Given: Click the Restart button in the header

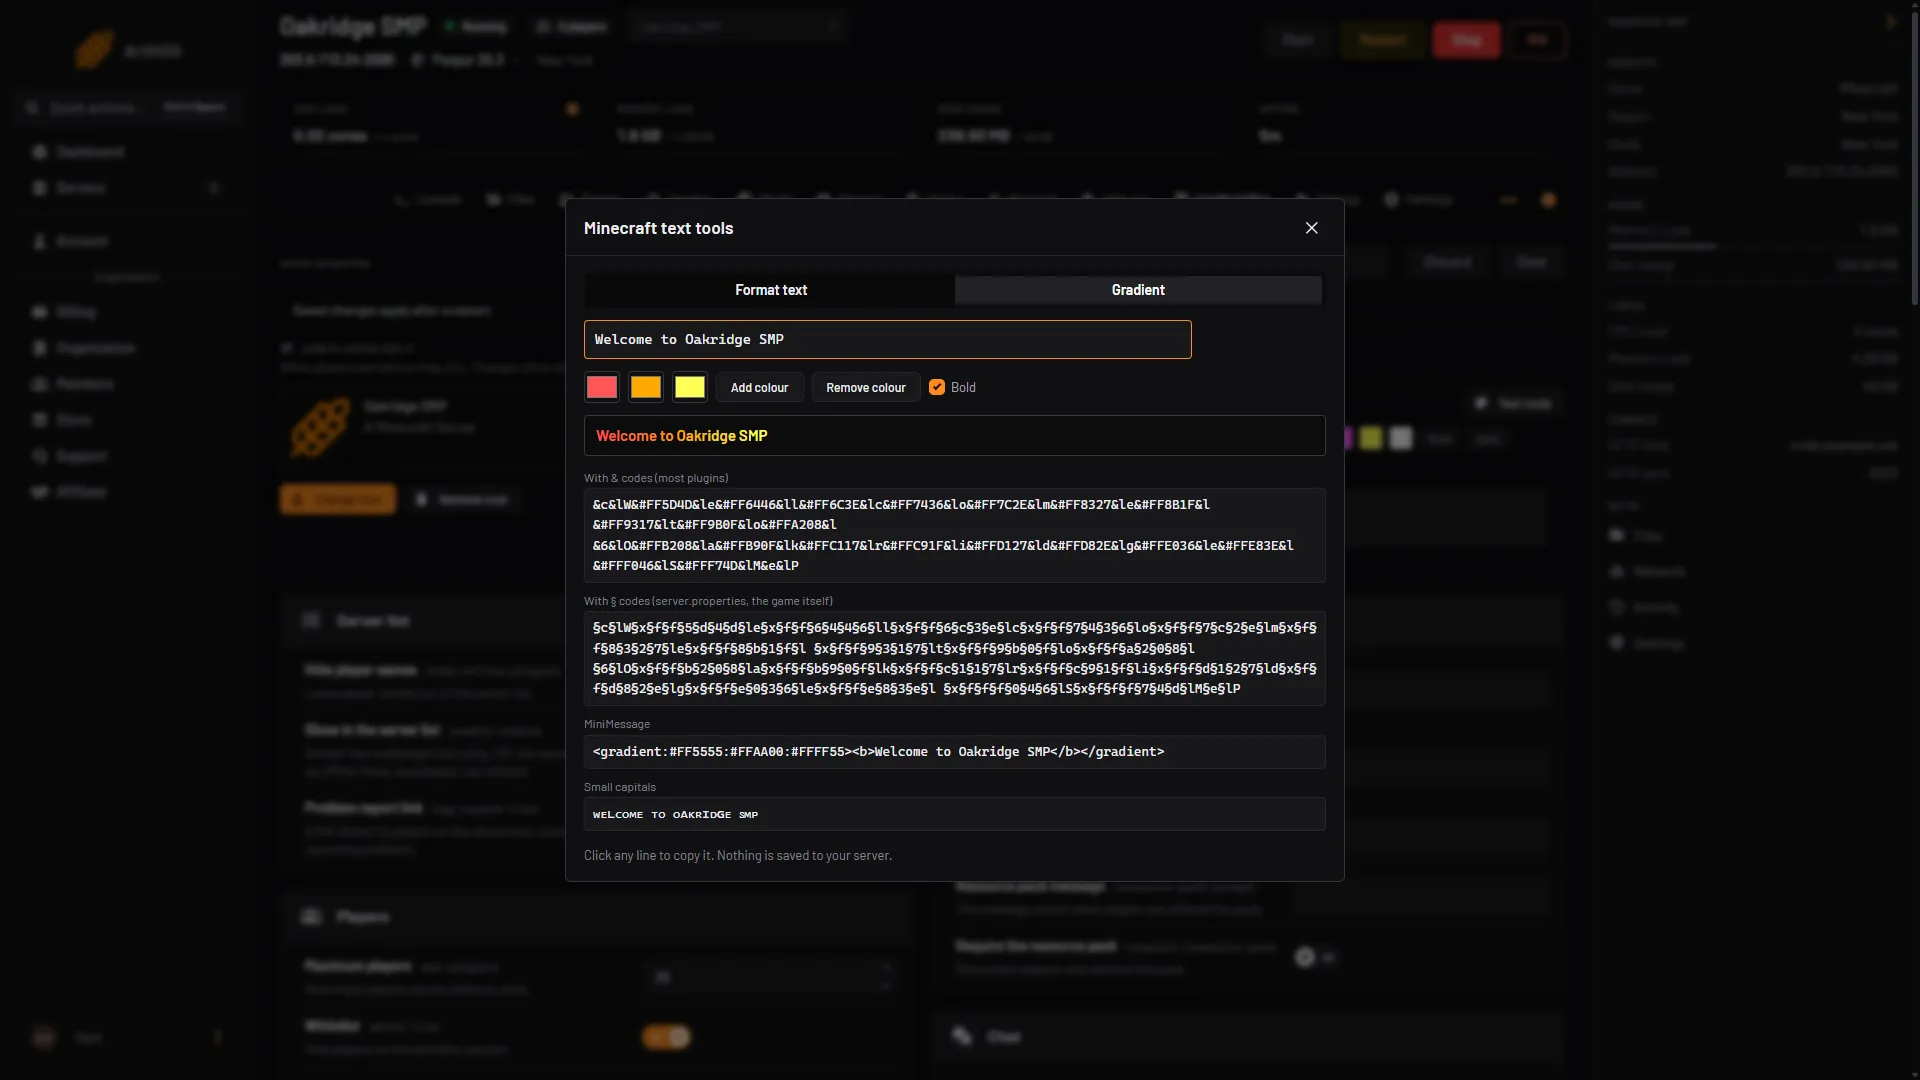Looking at the screenshot, I should pos(1382,41).
